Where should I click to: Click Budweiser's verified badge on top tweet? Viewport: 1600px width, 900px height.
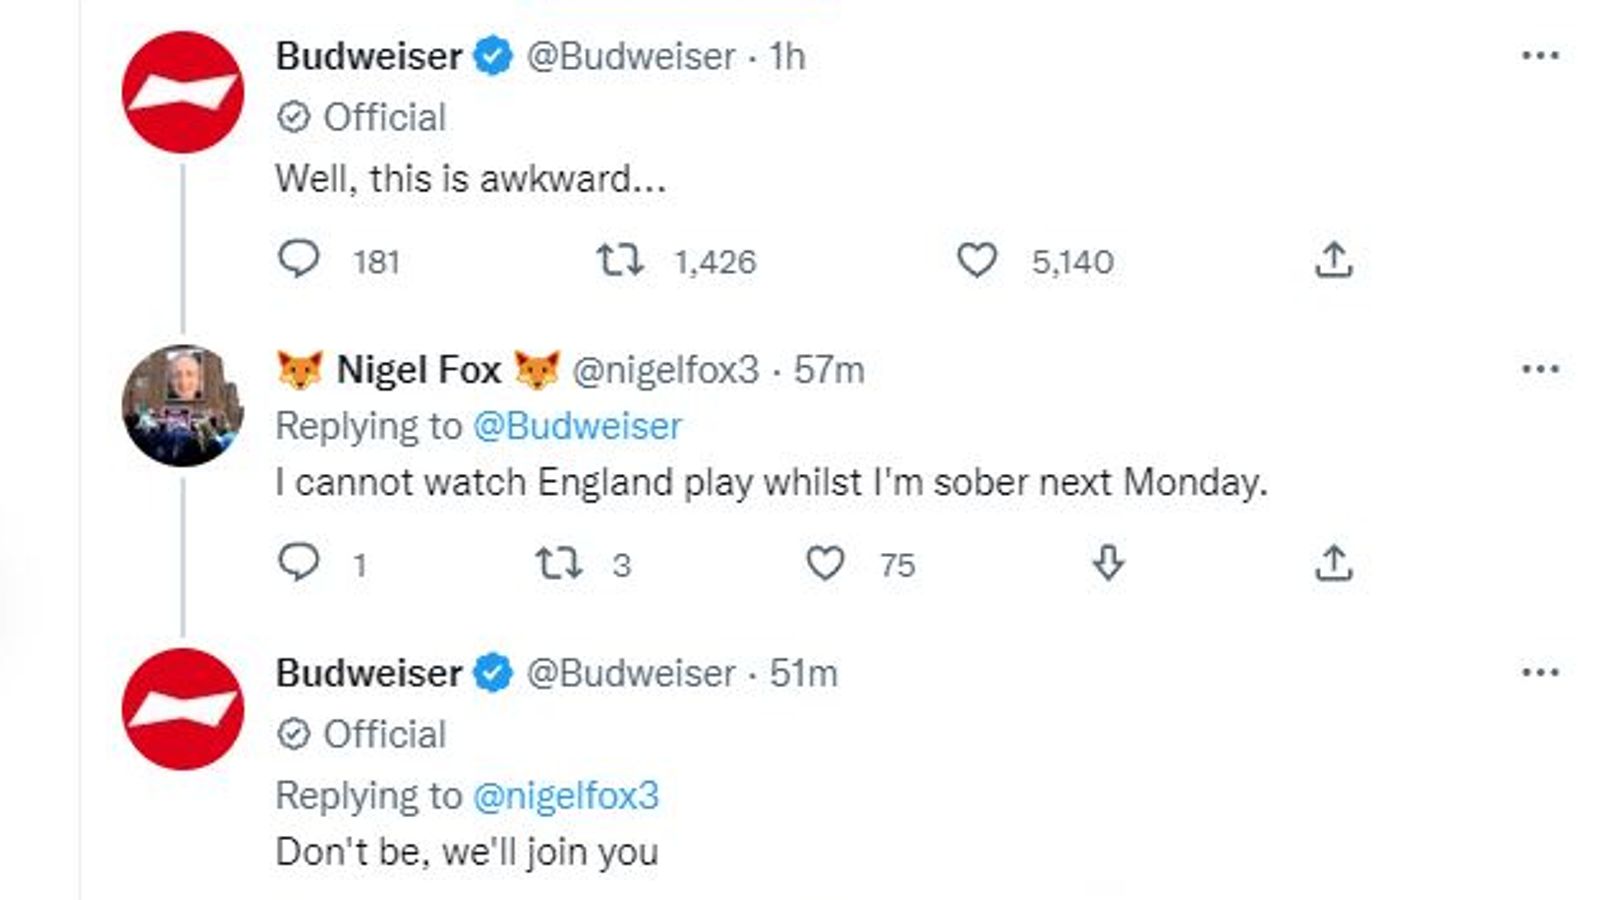click(x=492, y=56)
